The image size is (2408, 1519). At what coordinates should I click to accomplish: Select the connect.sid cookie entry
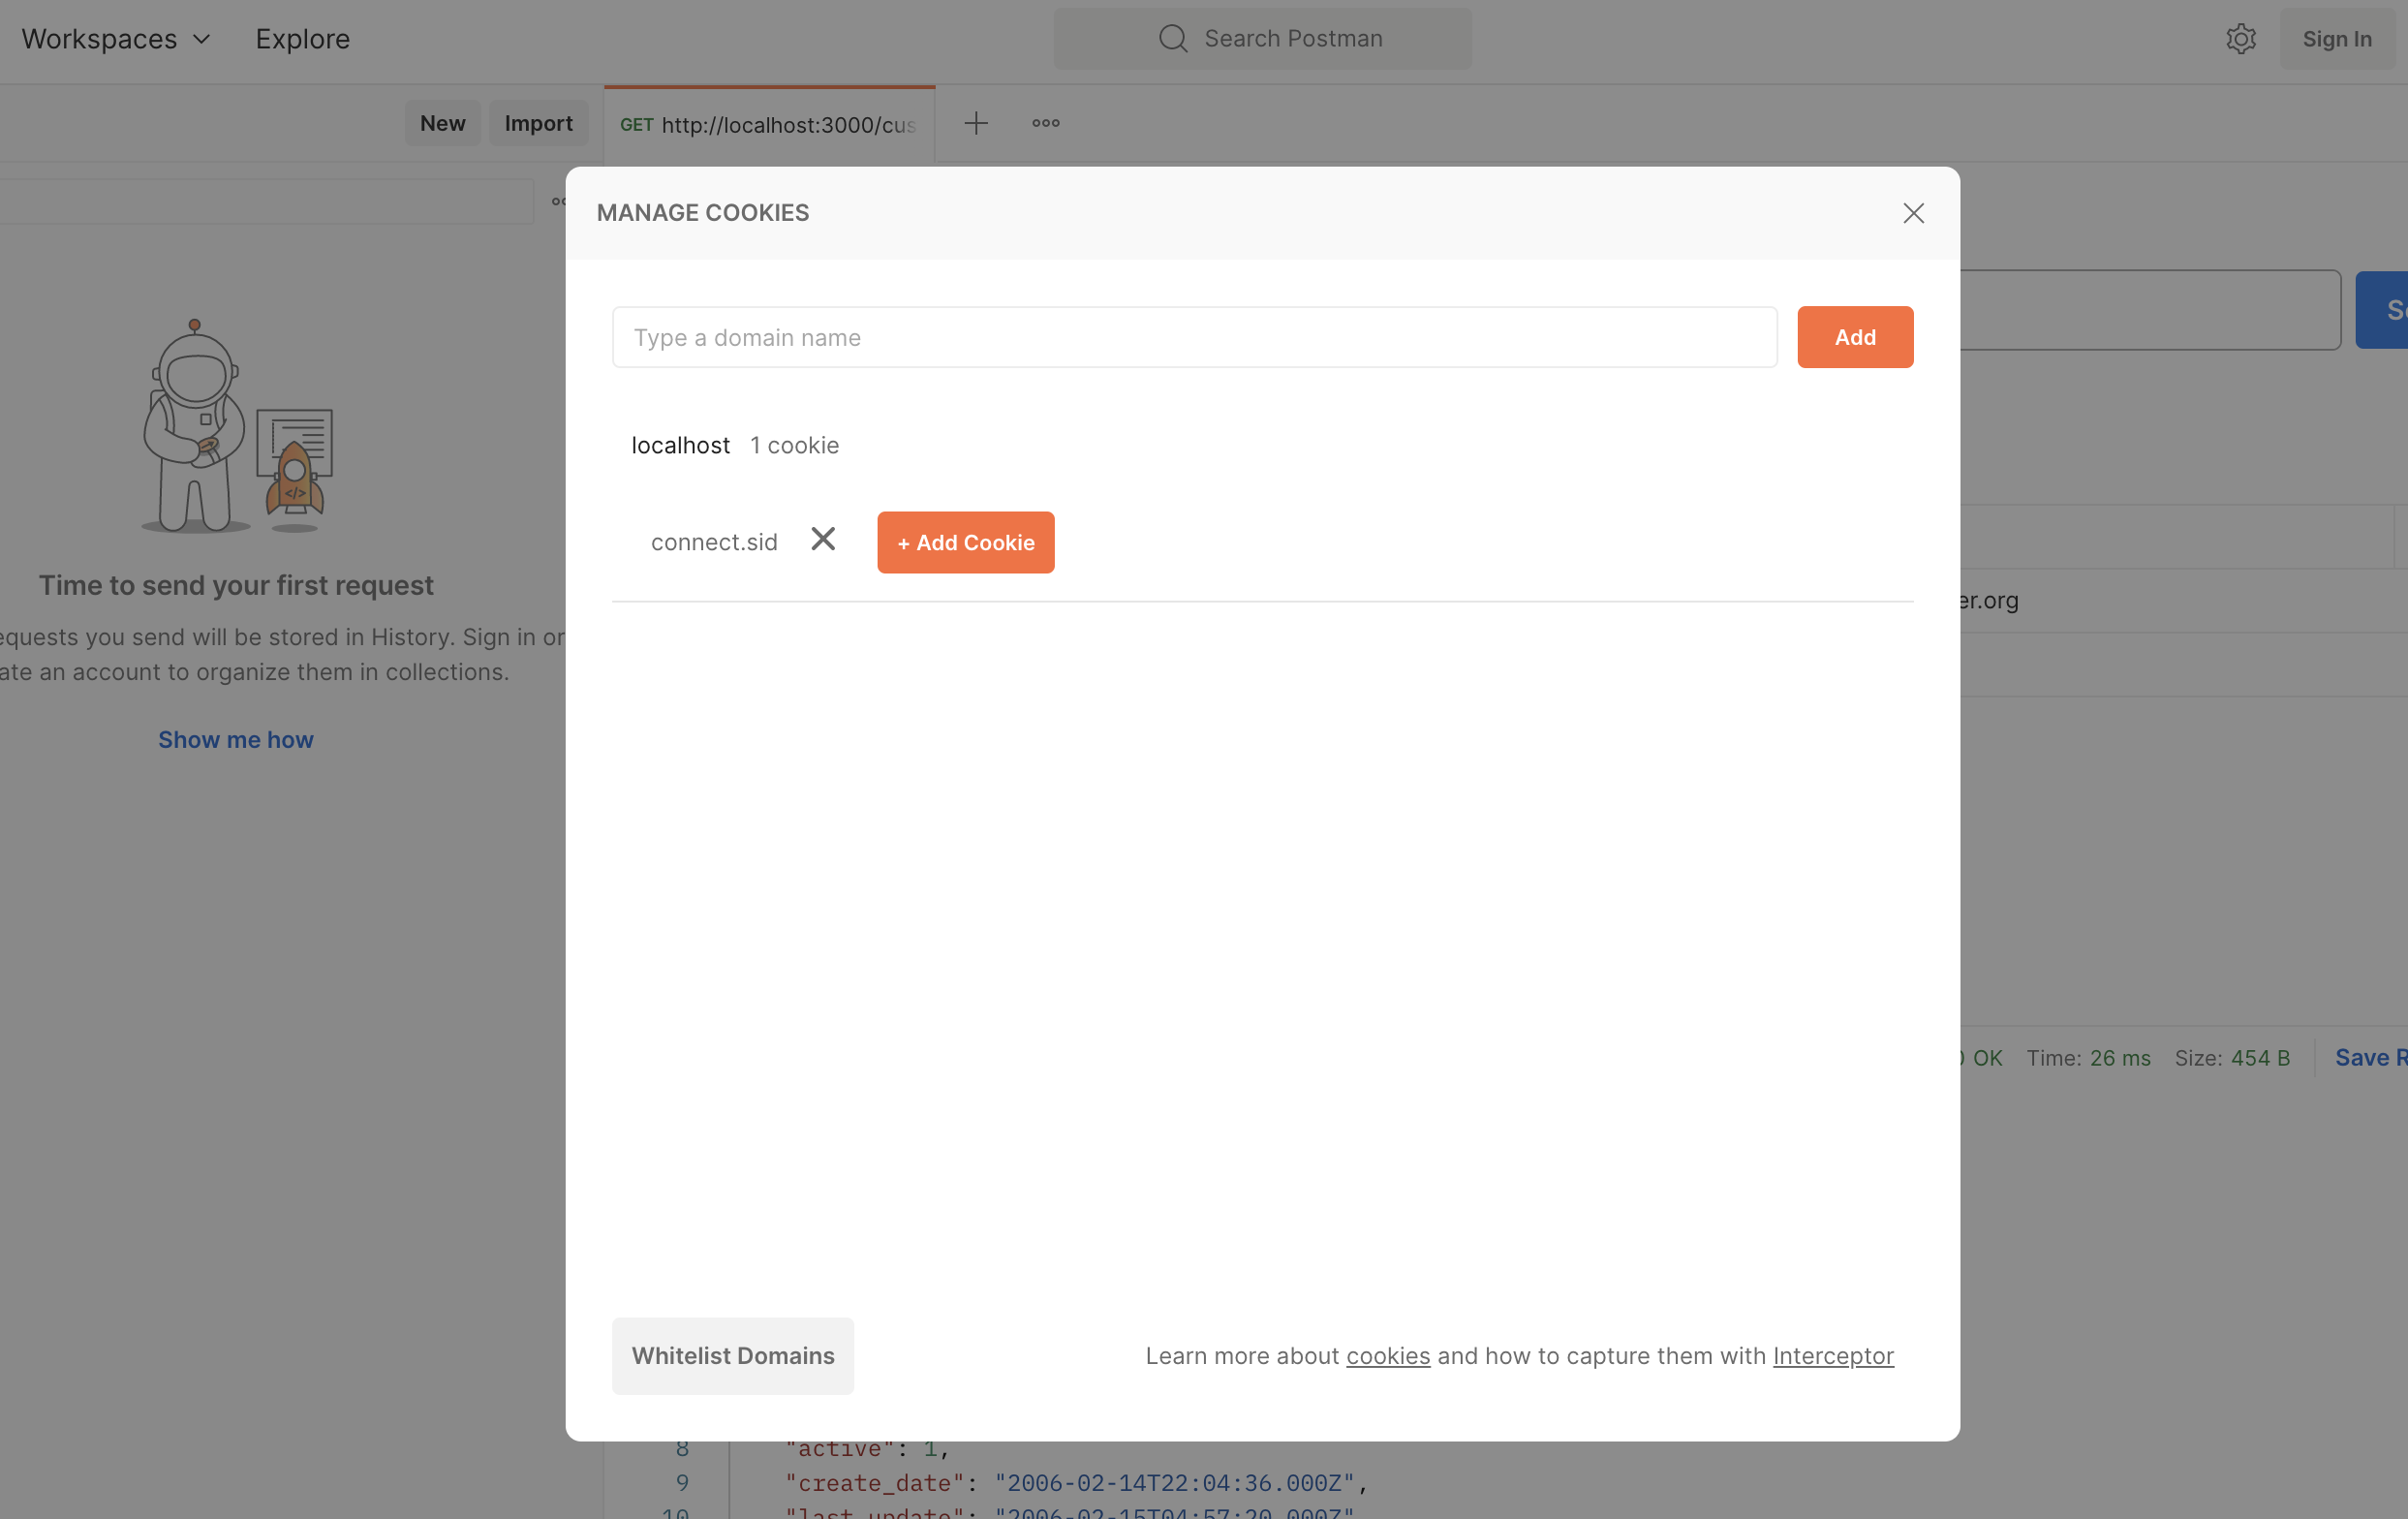(713, 542)
